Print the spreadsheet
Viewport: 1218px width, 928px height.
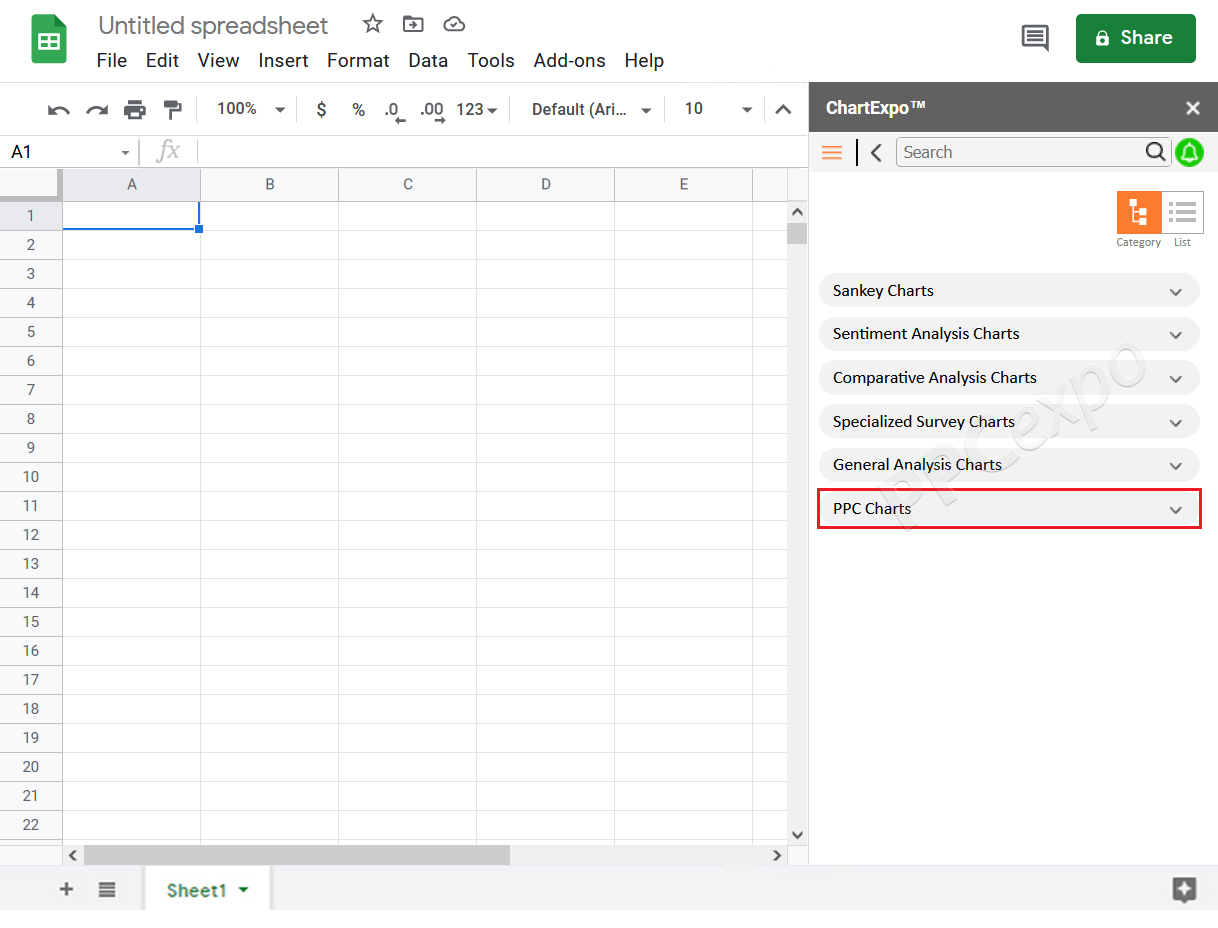click(x=135, y=110)
